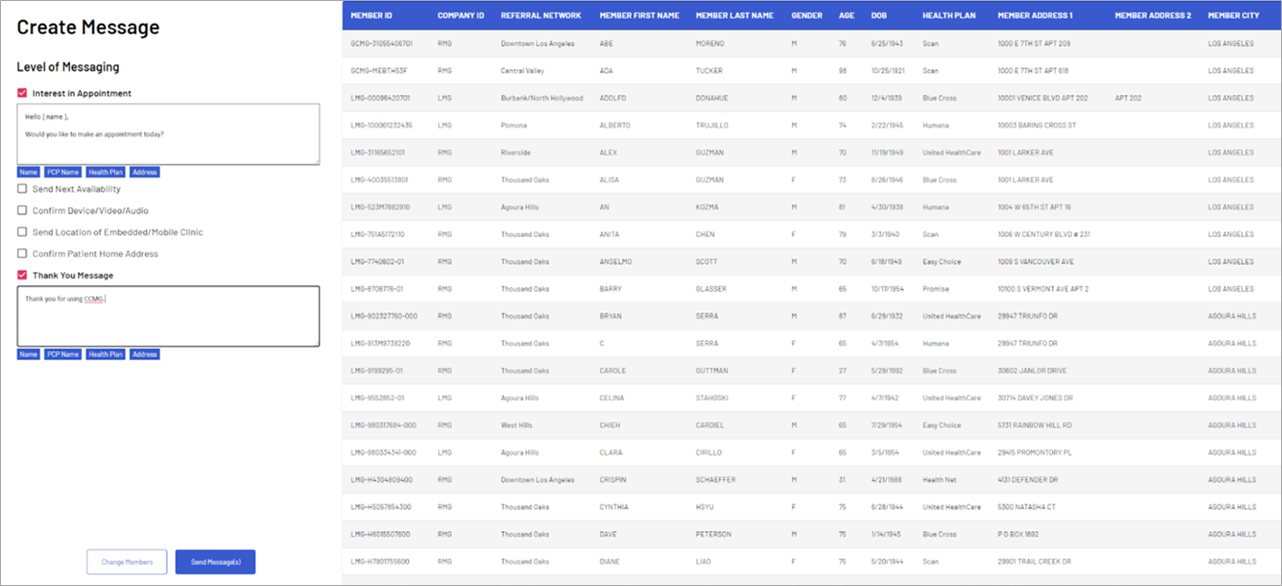Insert Address tag under appointment message
The height and width of the screenshot is (586, 1282).
click(x=144, y=172)
